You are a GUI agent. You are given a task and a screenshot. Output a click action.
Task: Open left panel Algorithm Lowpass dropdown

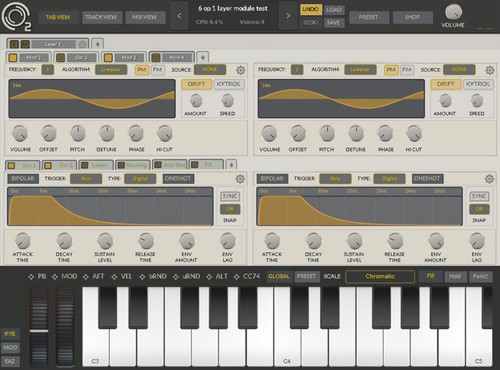pos(111,70)
